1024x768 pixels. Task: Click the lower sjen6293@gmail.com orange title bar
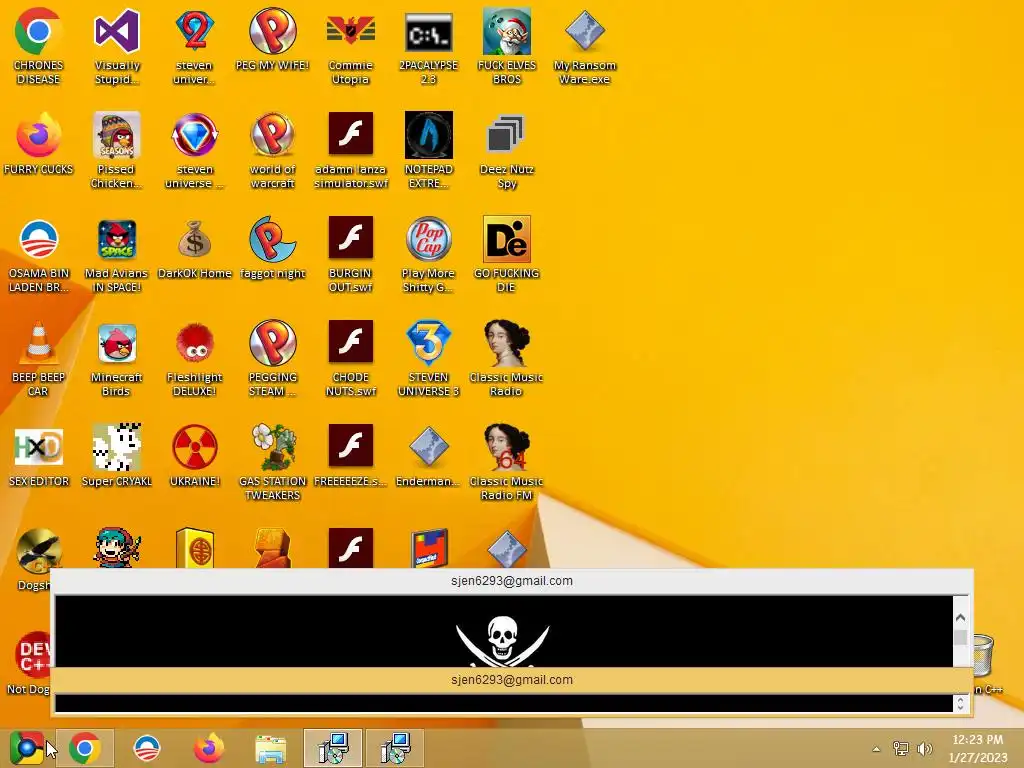(x=511, y=680)
